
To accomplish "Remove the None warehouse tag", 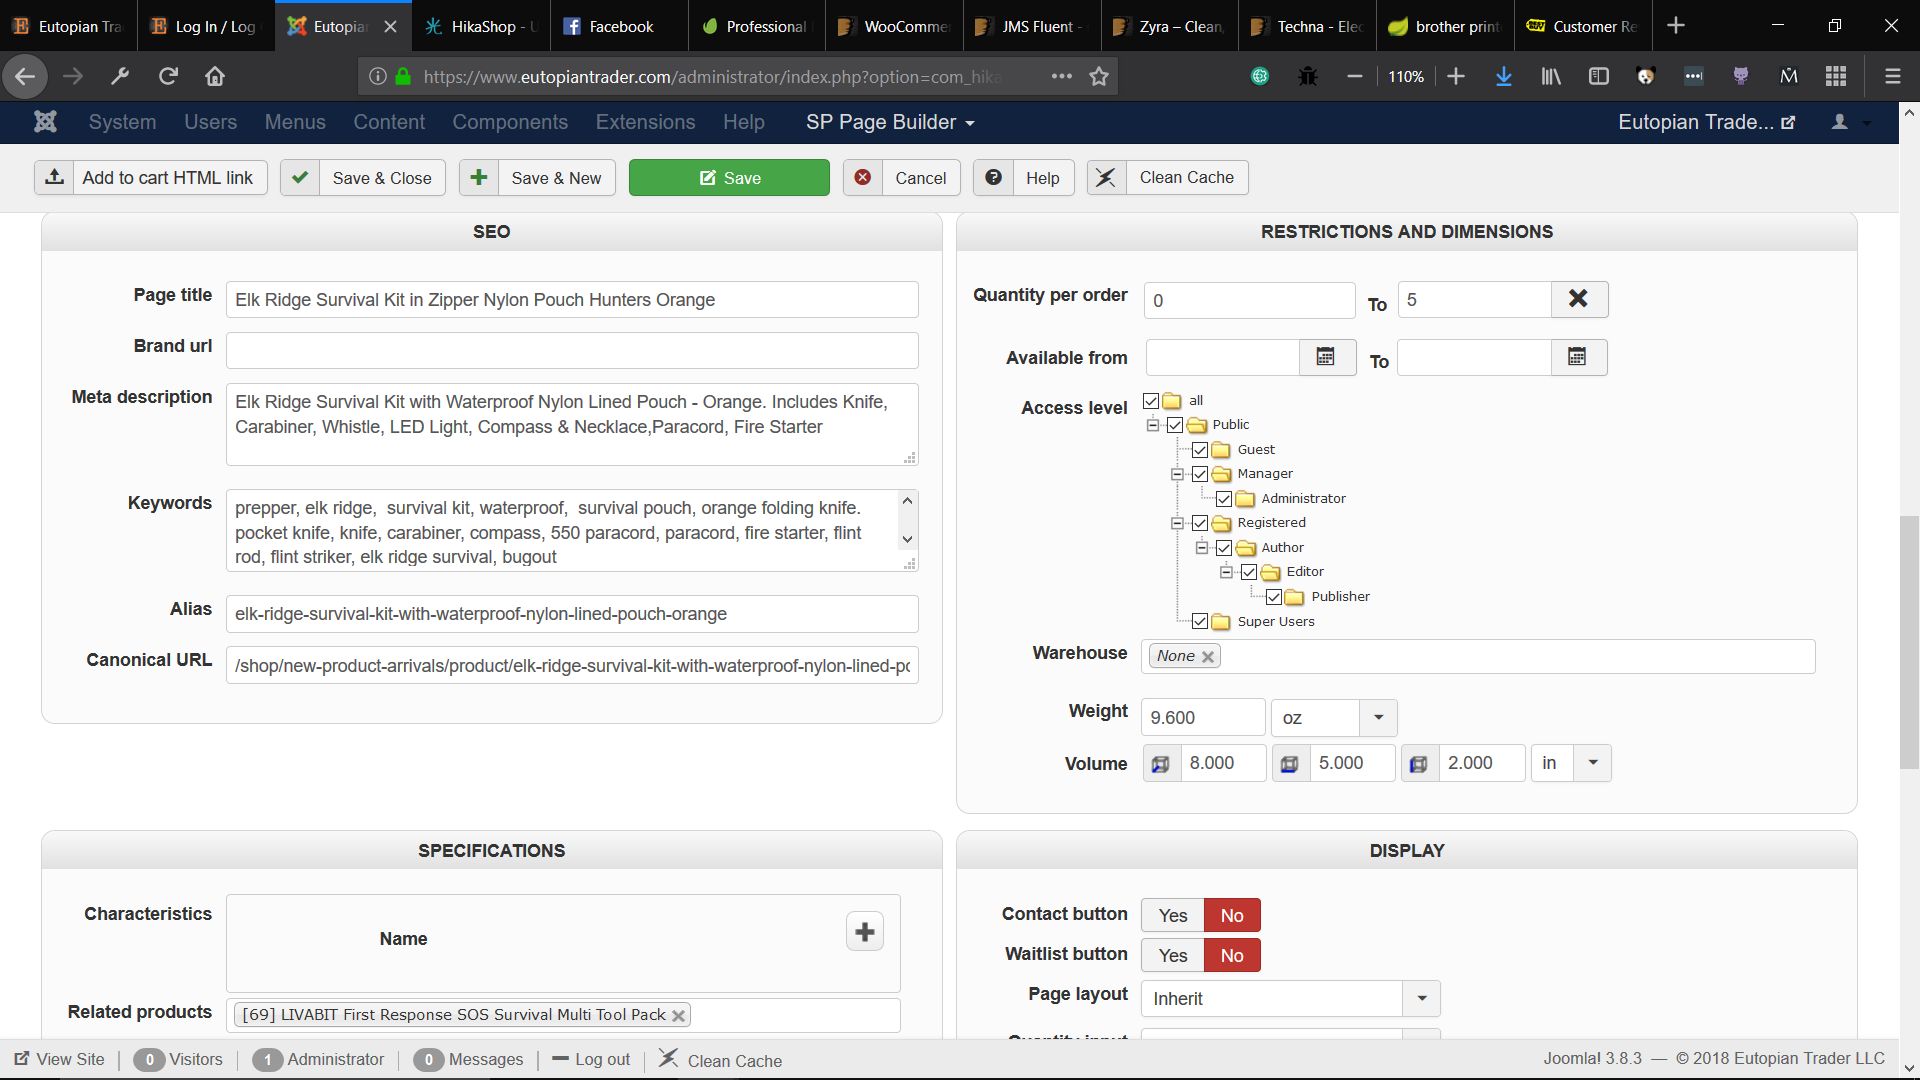I will 1208,657.
